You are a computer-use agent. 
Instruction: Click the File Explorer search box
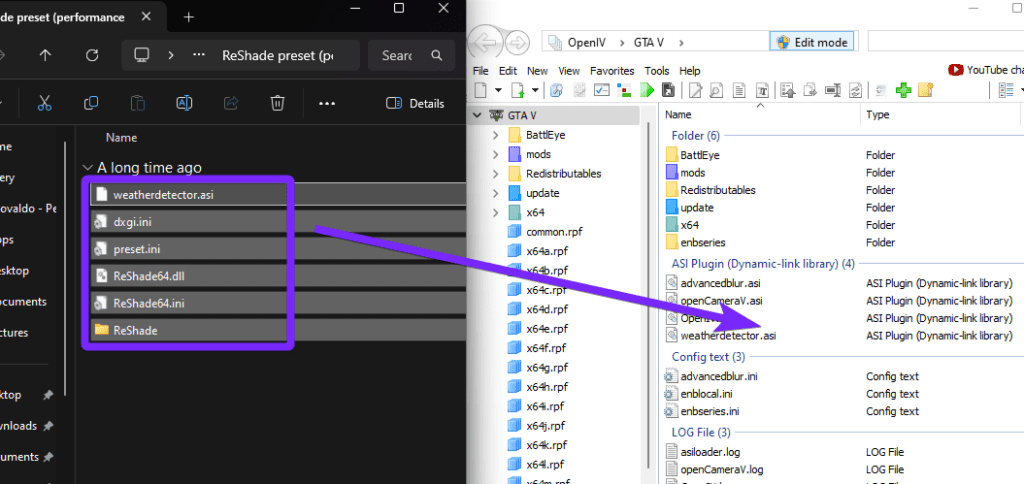pos(411,56)
